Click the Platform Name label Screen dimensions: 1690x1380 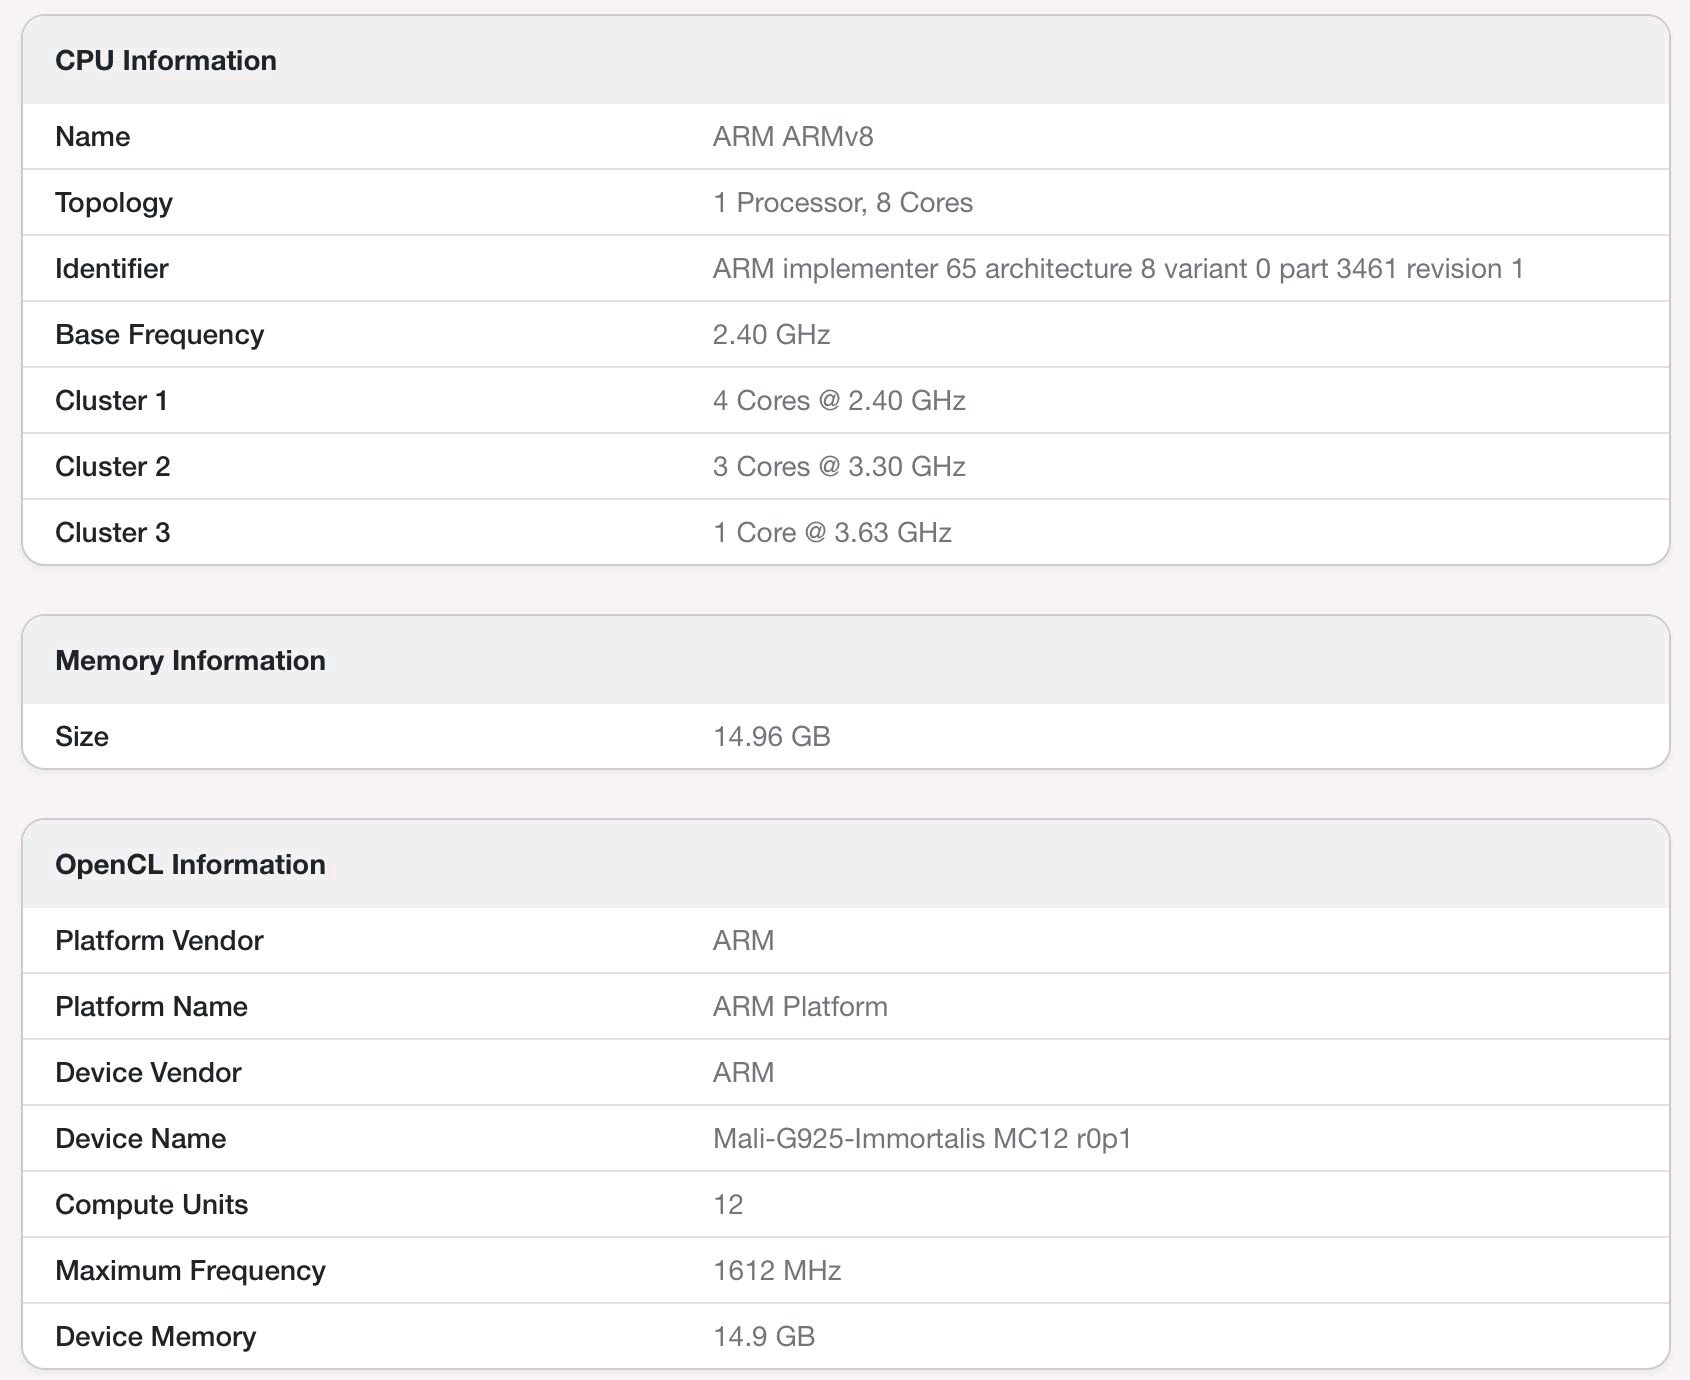(x=151, y=1006)
